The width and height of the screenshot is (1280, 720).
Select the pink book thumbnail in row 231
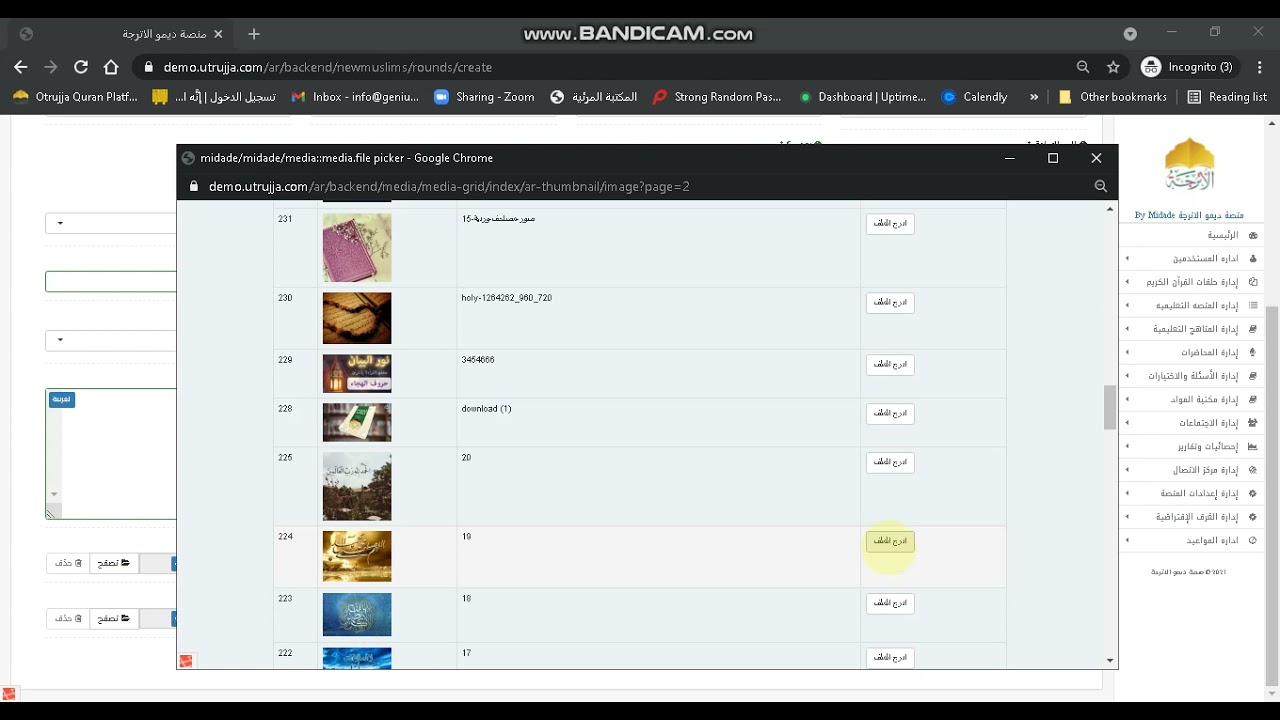click(x=357, y=248)
